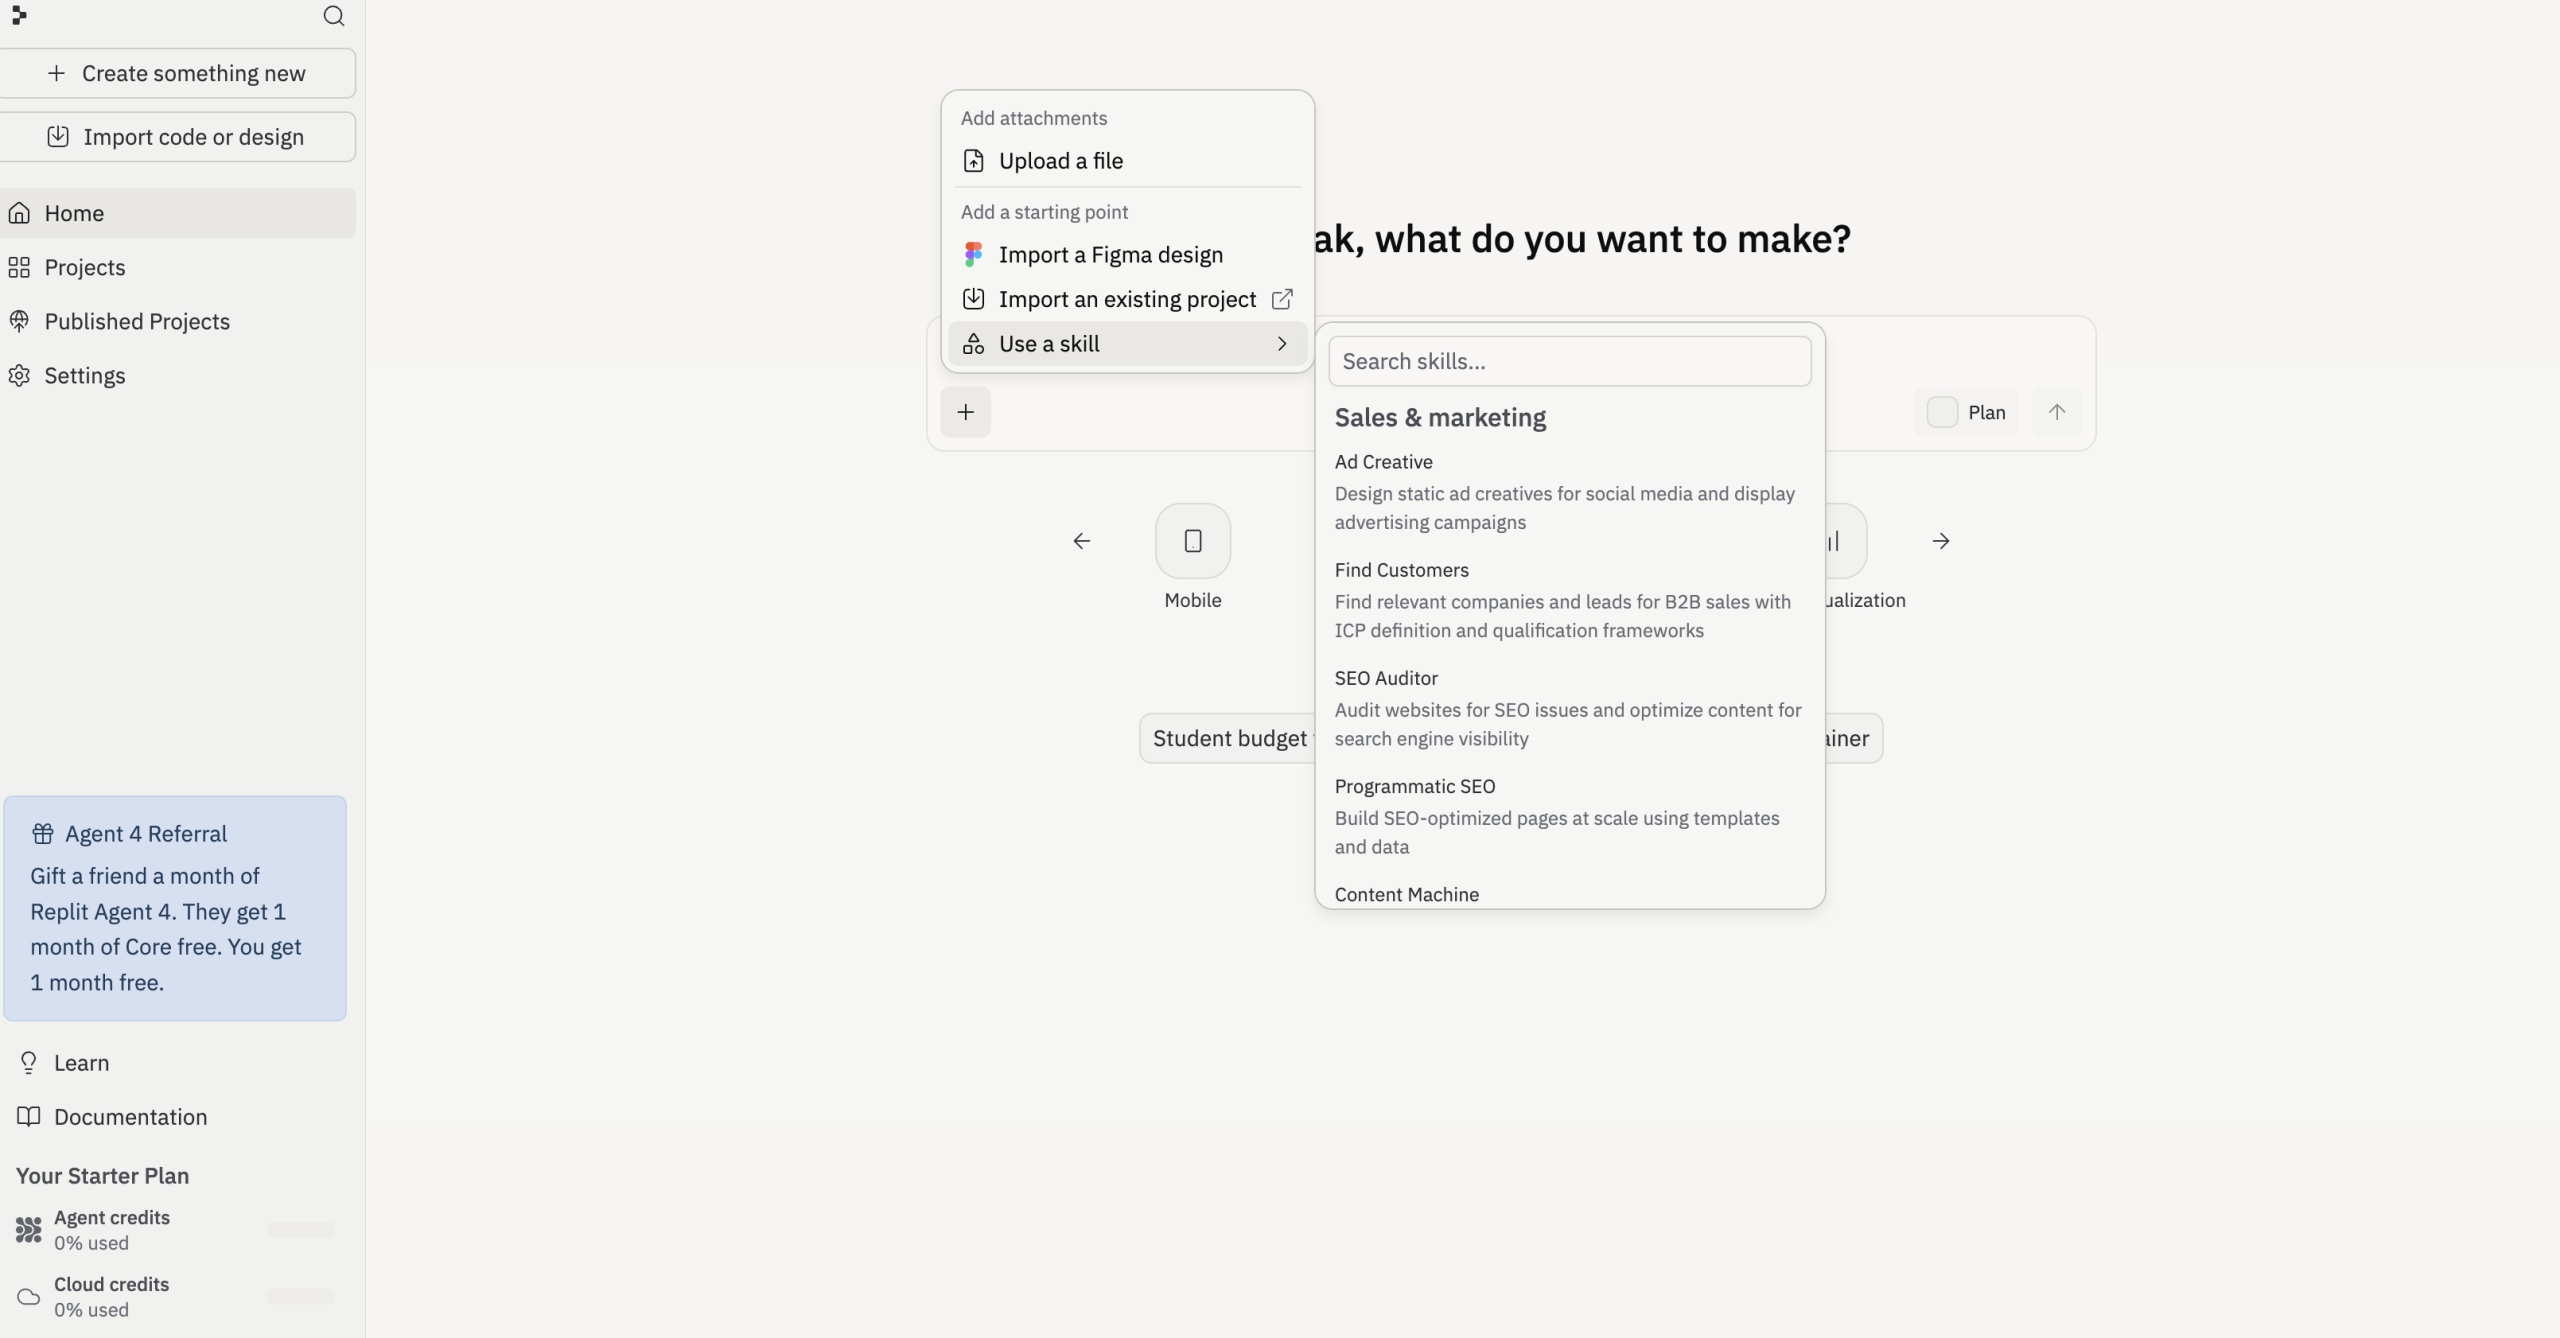Open Settings from the sidebar
Image resolution: width=2560 pixels, height=1338 pixels.
87,375
